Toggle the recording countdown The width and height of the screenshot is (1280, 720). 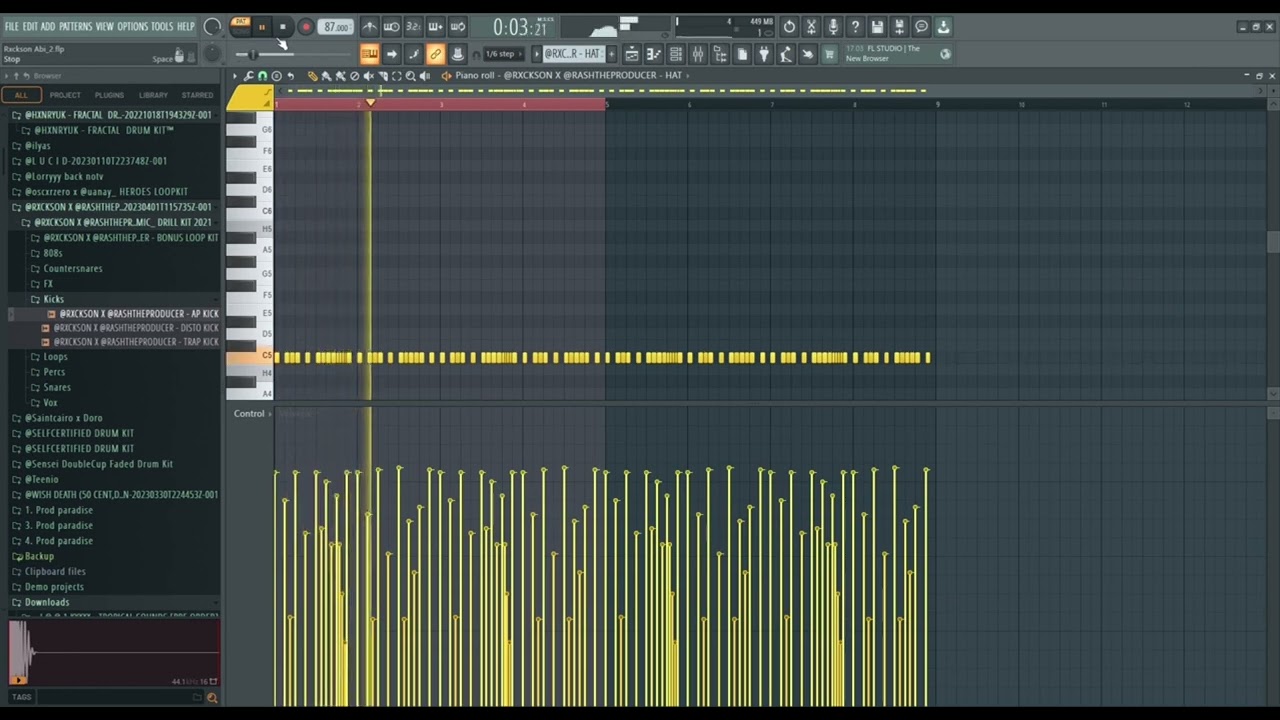pyautogui.click(x=413, y=27)
